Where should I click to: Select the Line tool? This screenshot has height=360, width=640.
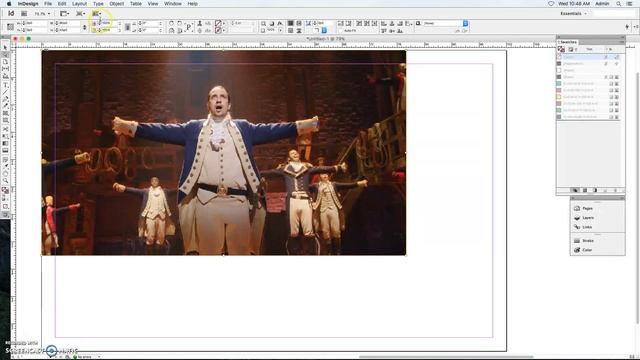(5, 92)
